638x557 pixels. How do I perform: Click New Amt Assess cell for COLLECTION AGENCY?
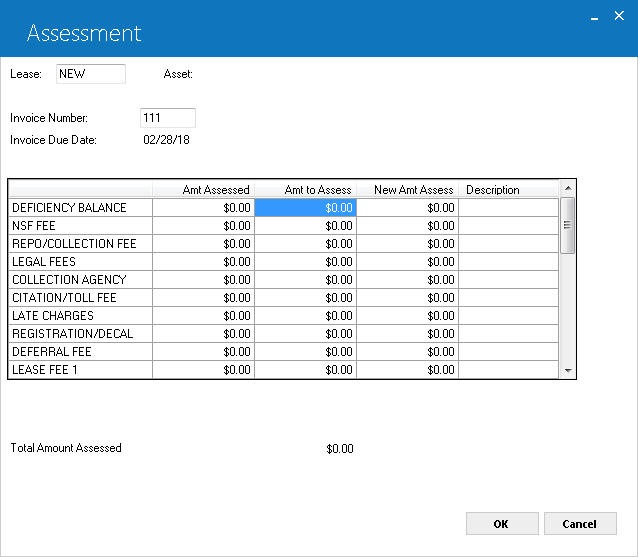408,280
